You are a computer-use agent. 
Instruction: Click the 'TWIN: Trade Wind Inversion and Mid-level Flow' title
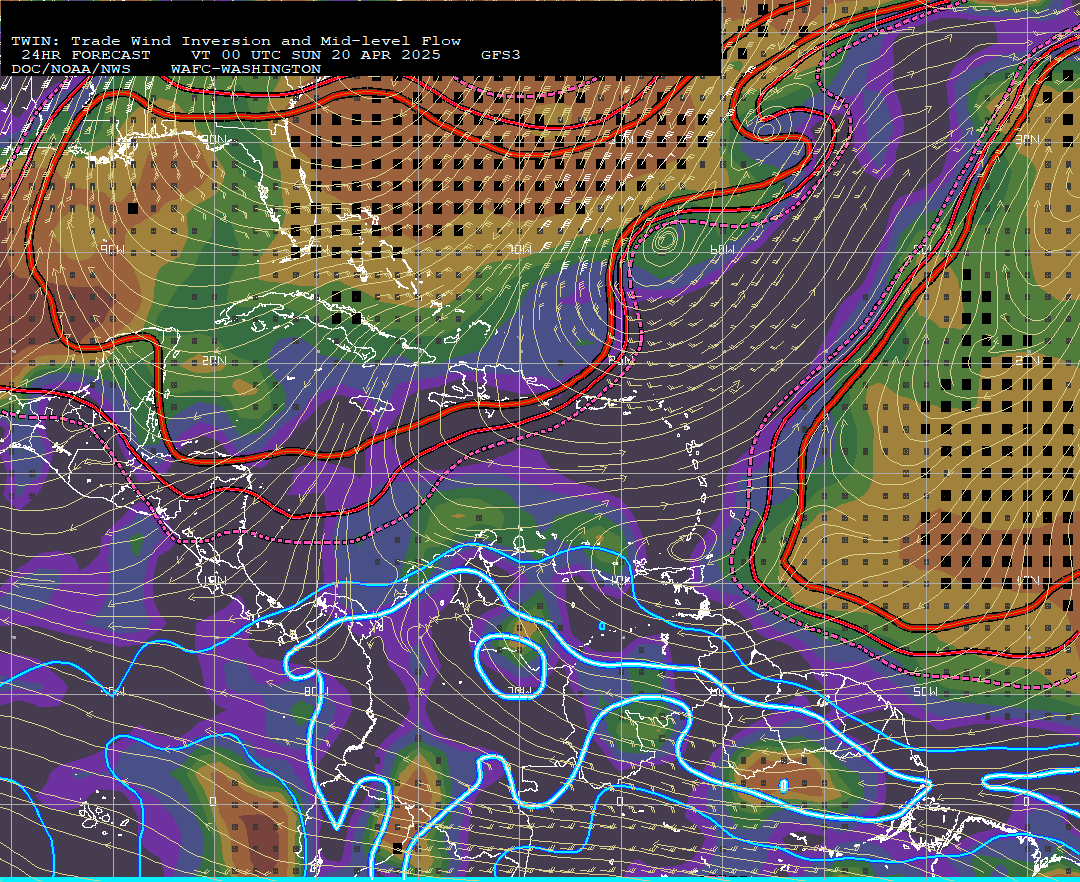click(236, 41)
